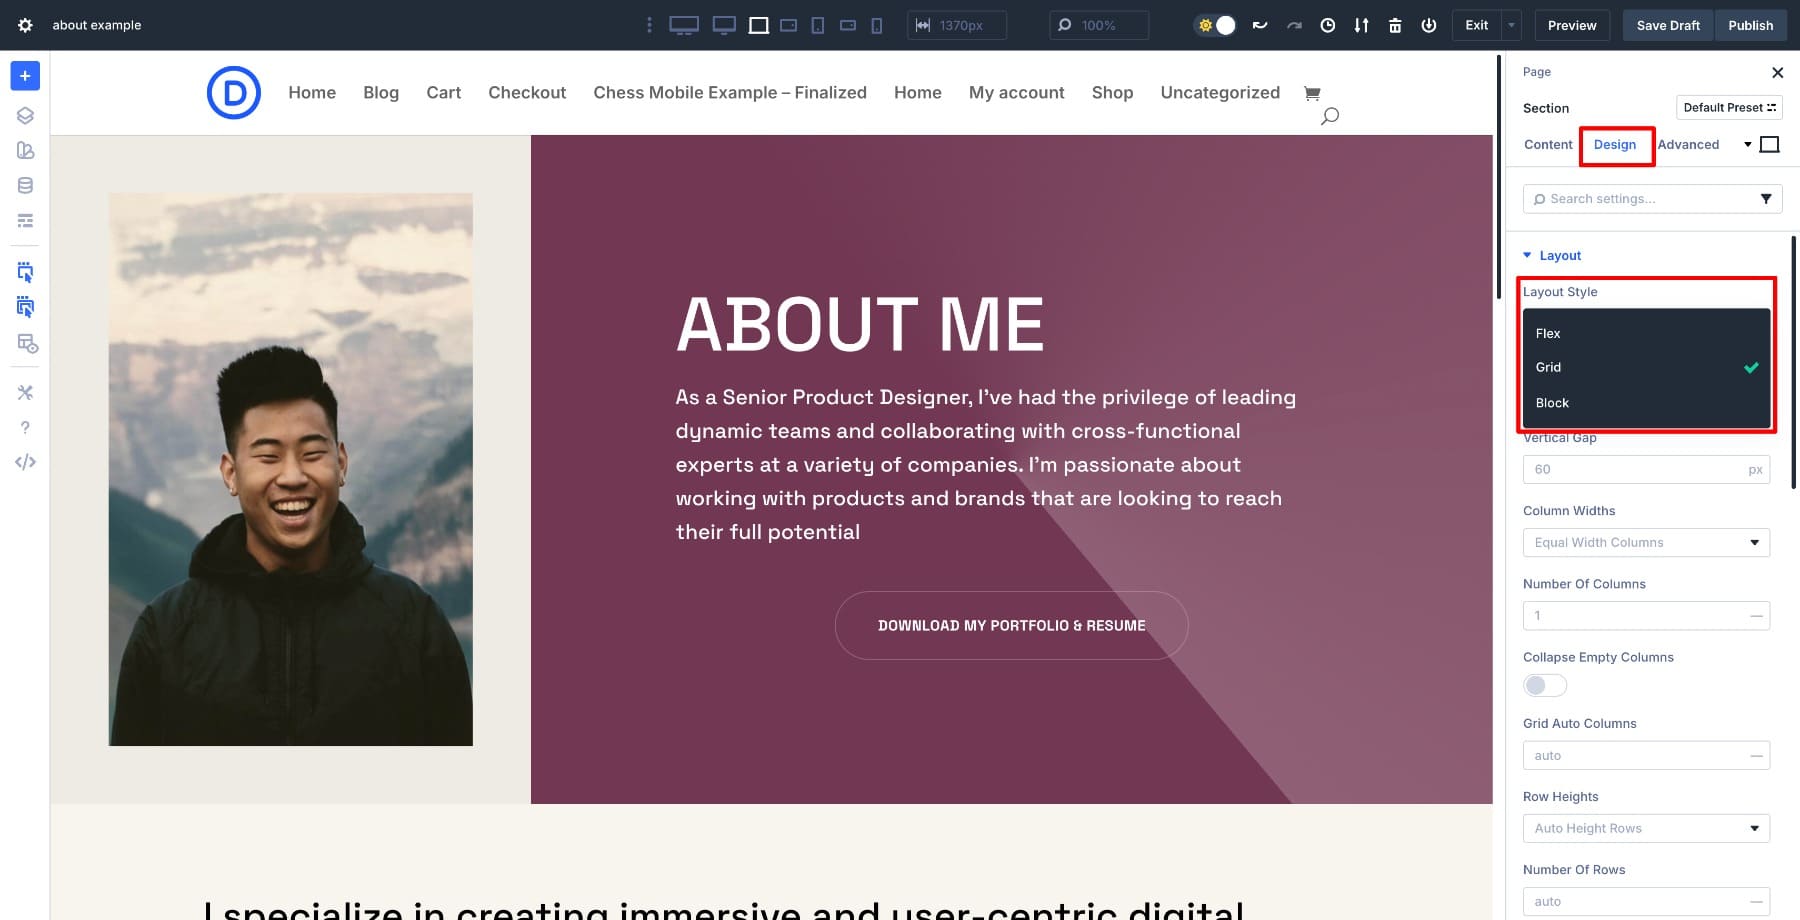The height and width of the screenshot is (920, 1800).
Task: Open the help question mark icon
Action: click(x=25, y=427)
